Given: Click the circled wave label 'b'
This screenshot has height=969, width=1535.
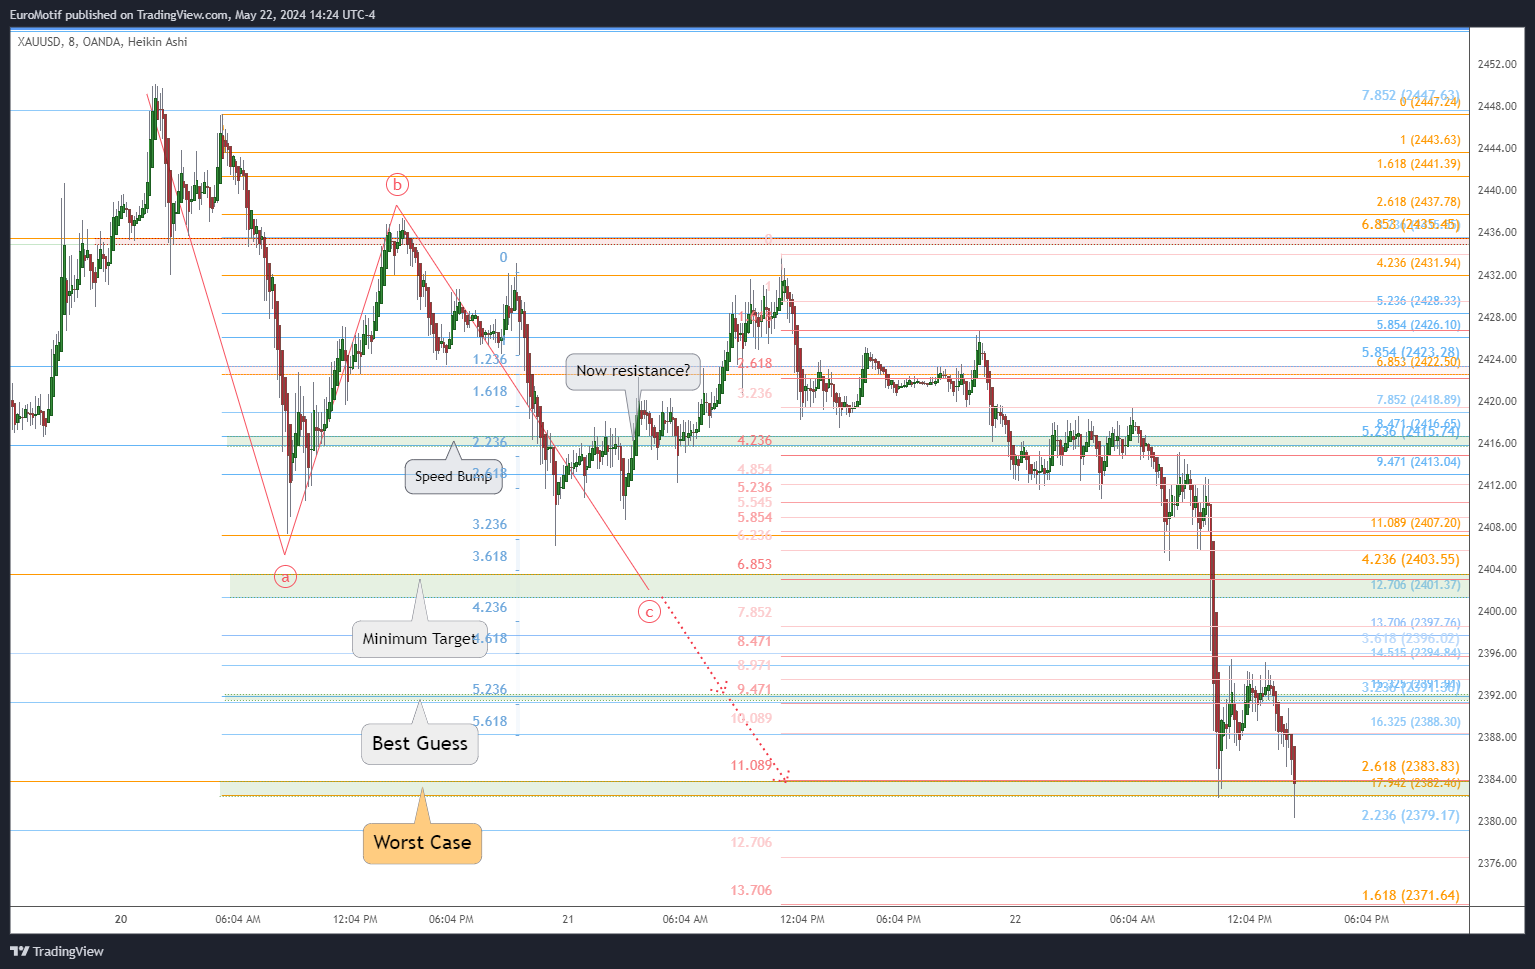Looking at the screenshot, I should point(397,185).
